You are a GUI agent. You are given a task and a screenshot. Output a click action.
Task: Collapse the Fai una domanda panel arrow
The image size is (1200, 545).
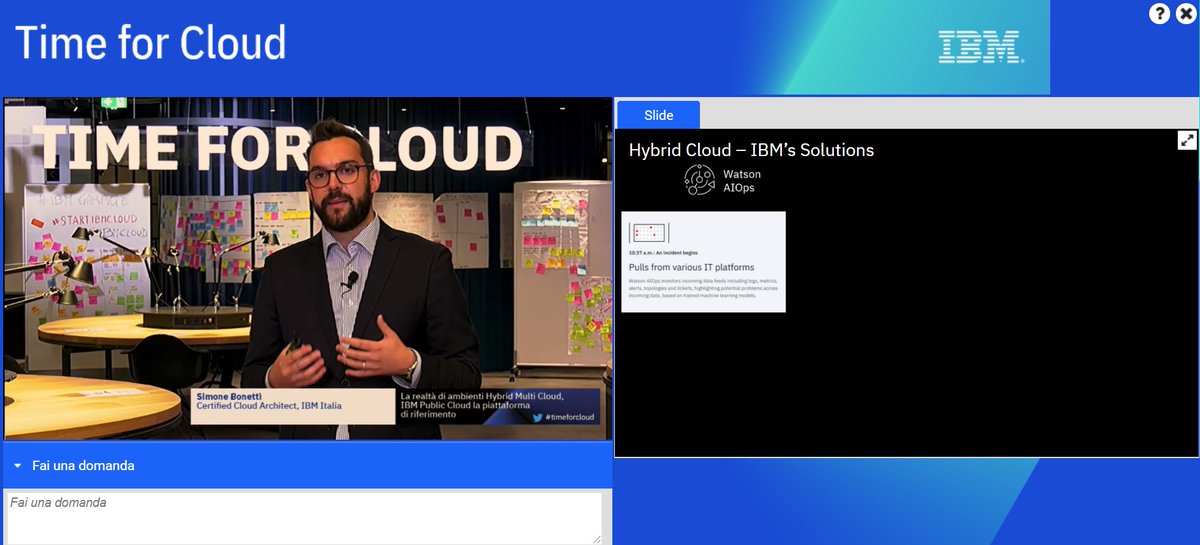click(18, 466)
